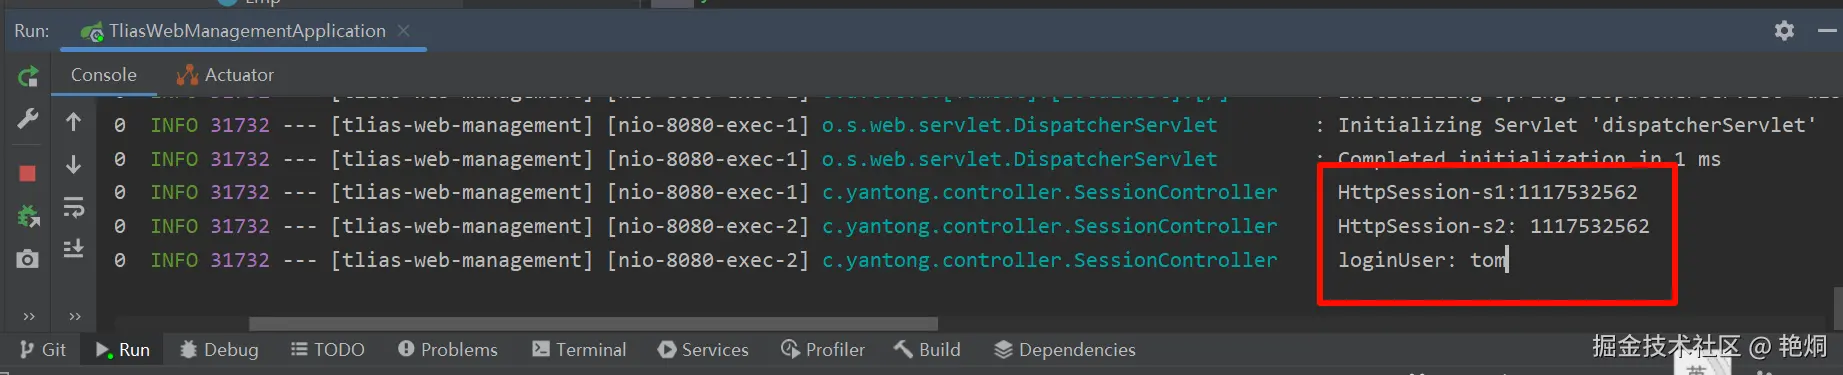The height and width of the screenshot is (375, 1843).
Task: Jump down the stack trace arrow
Action: (74, 164)
